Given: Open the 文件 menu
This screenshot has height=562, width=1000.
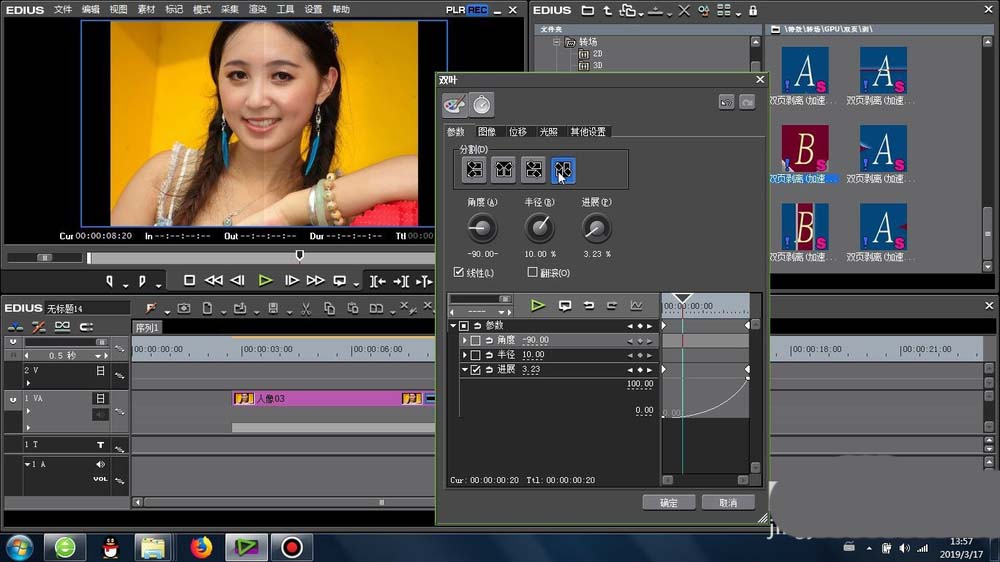Looking at the screenshot, I should coord(62,10).
